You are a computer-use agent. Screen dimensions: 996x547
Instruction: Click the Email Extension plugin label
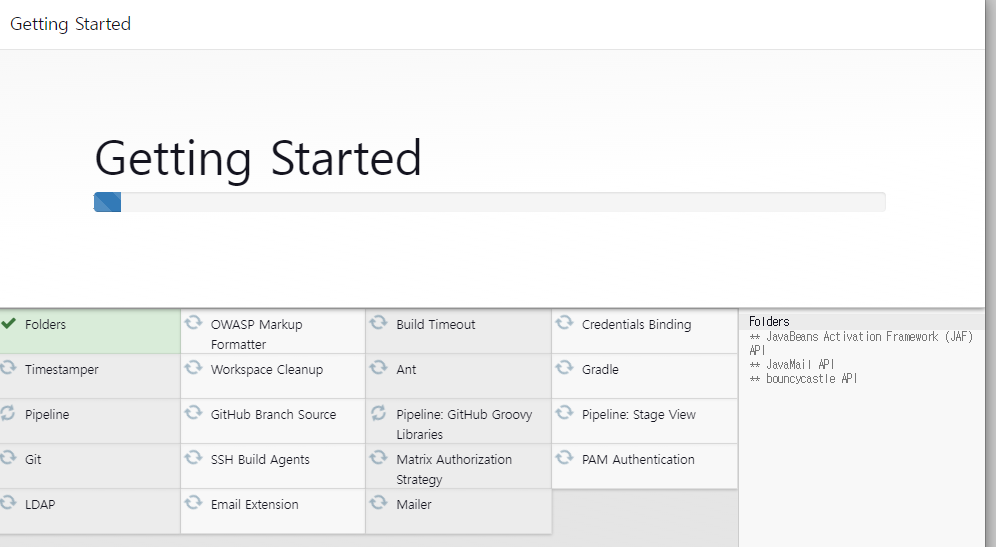pos(255,505)
